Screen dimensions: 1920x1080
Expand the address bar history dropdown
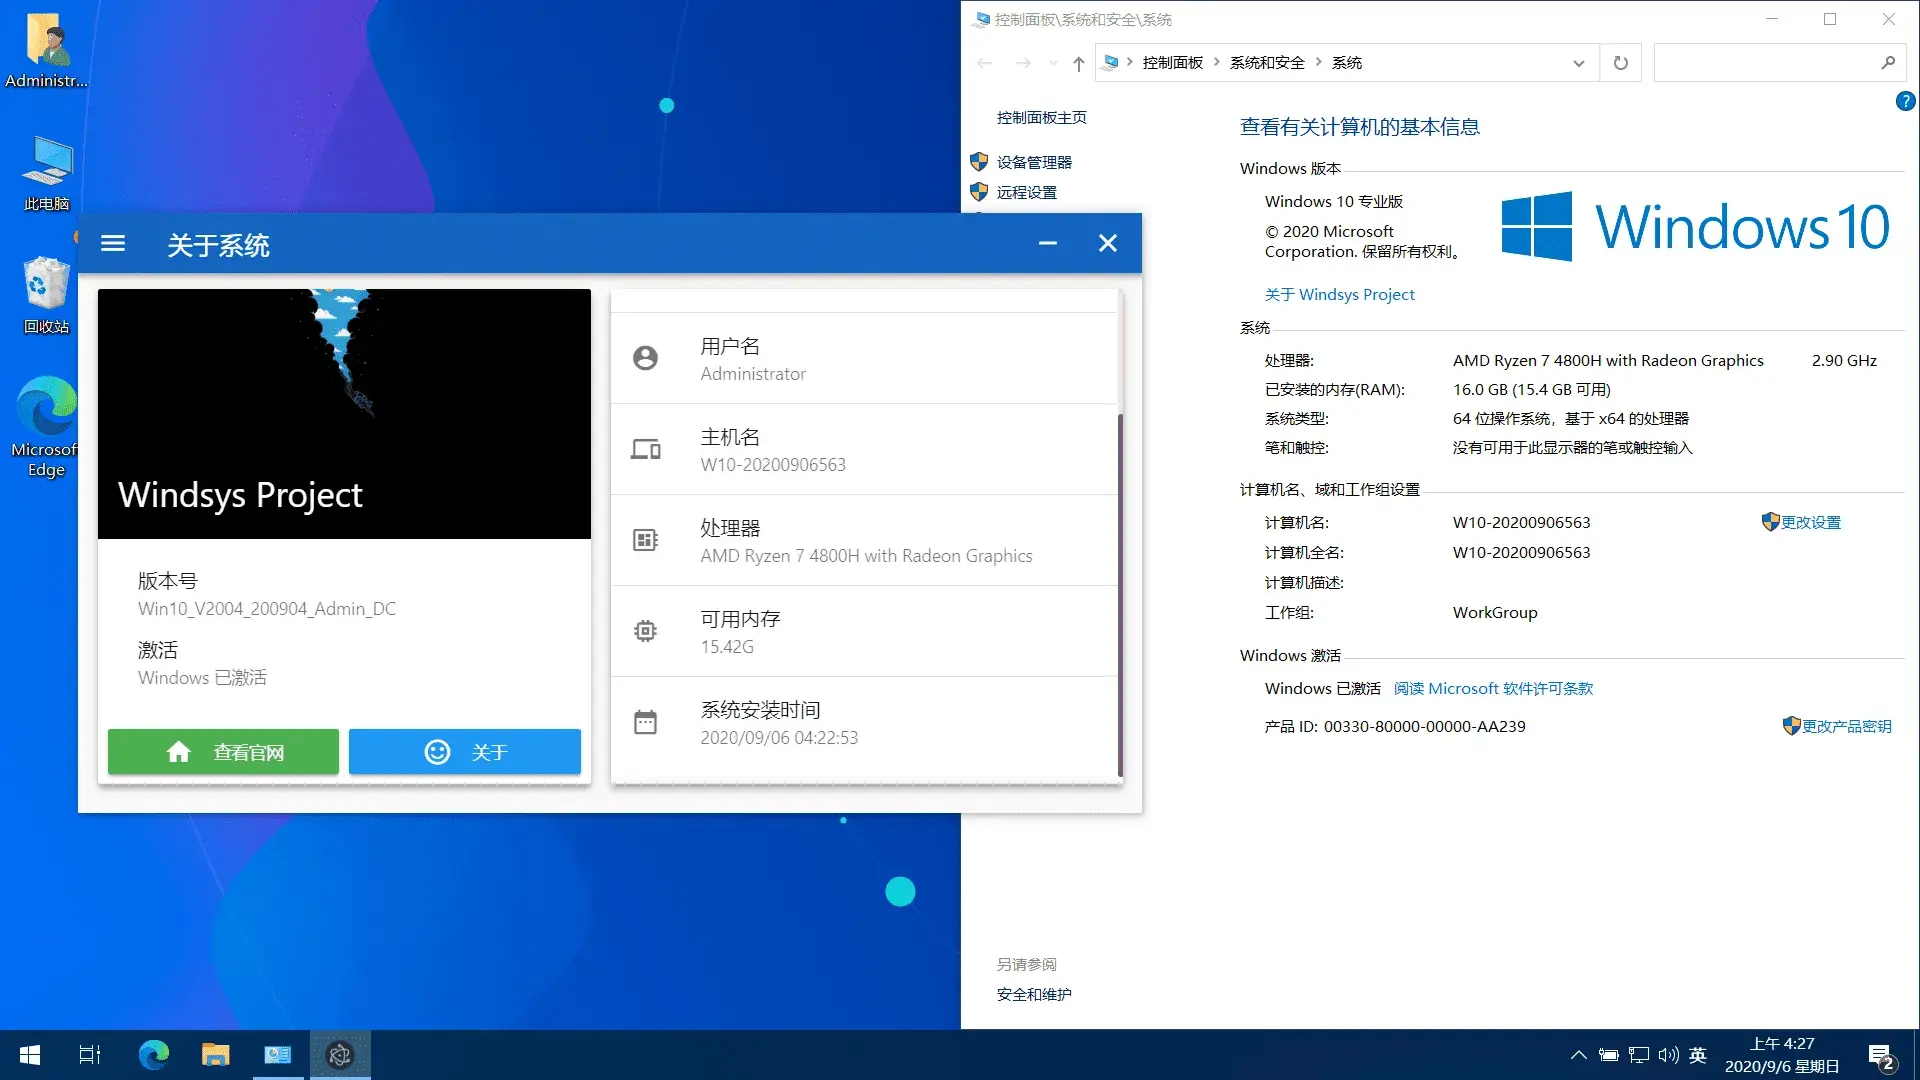(x=1579, y=62)
